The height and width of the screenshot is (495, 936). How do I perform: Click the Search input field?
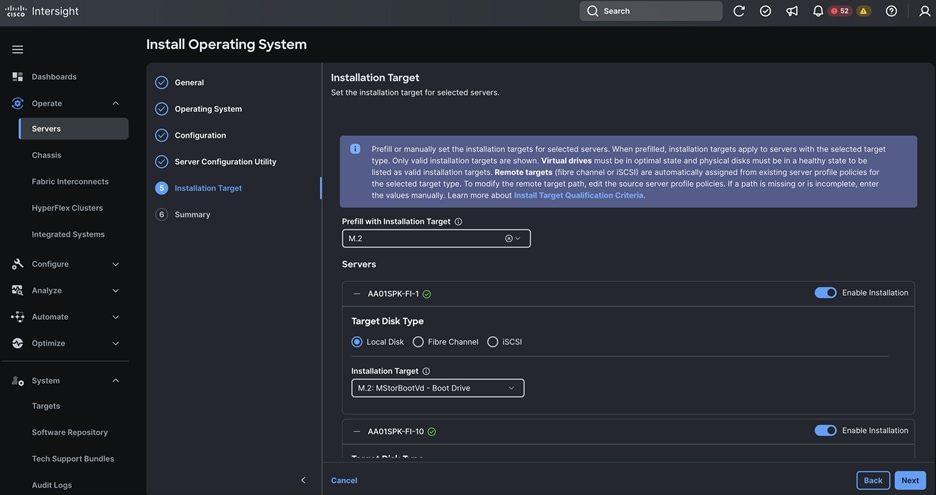point(651,11)
